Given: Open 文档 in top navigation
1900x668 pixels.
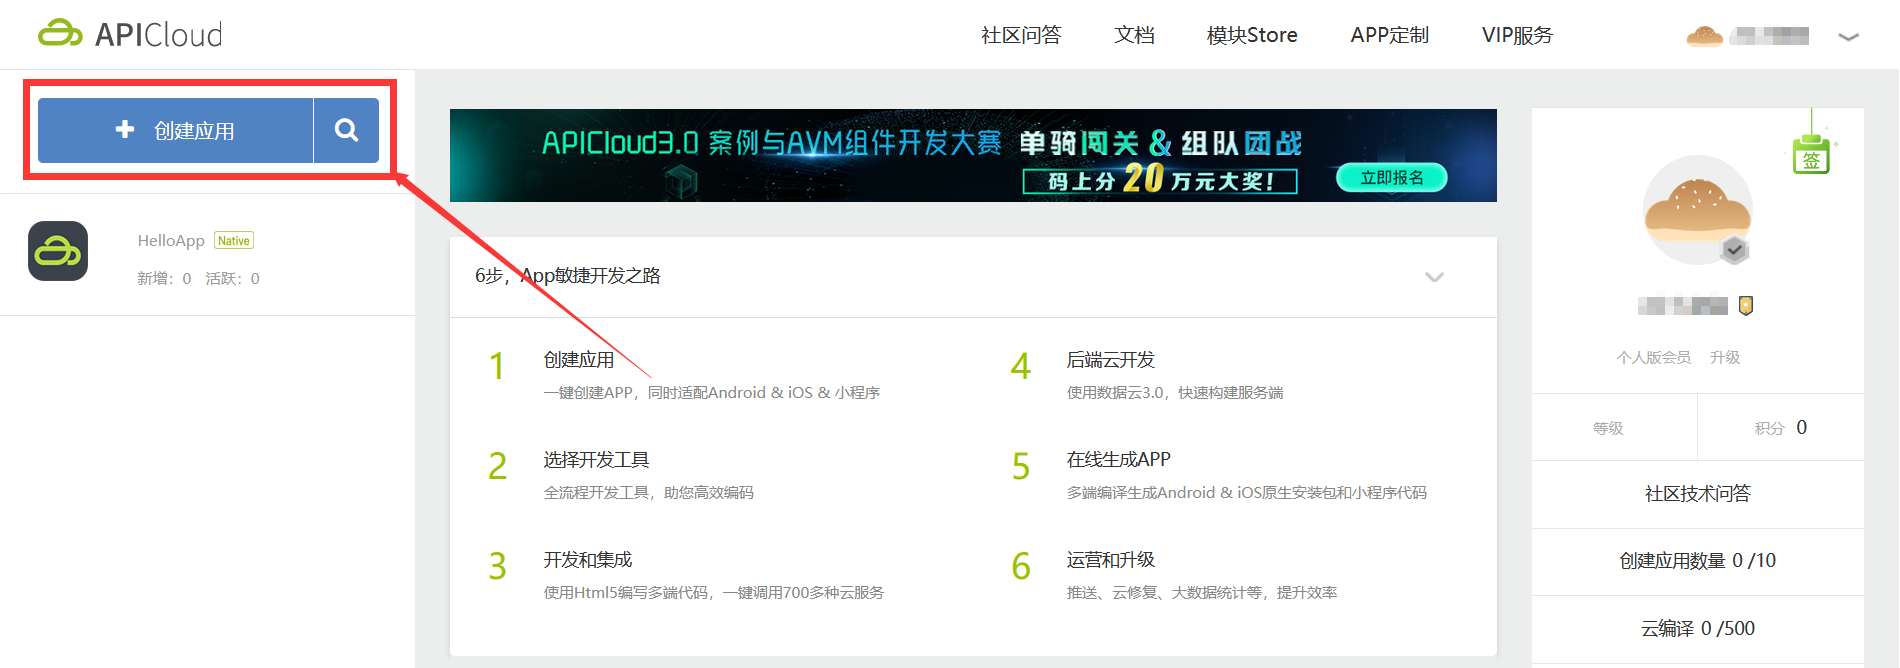Looking at the screenshot, I should (x=1134, y=35).
